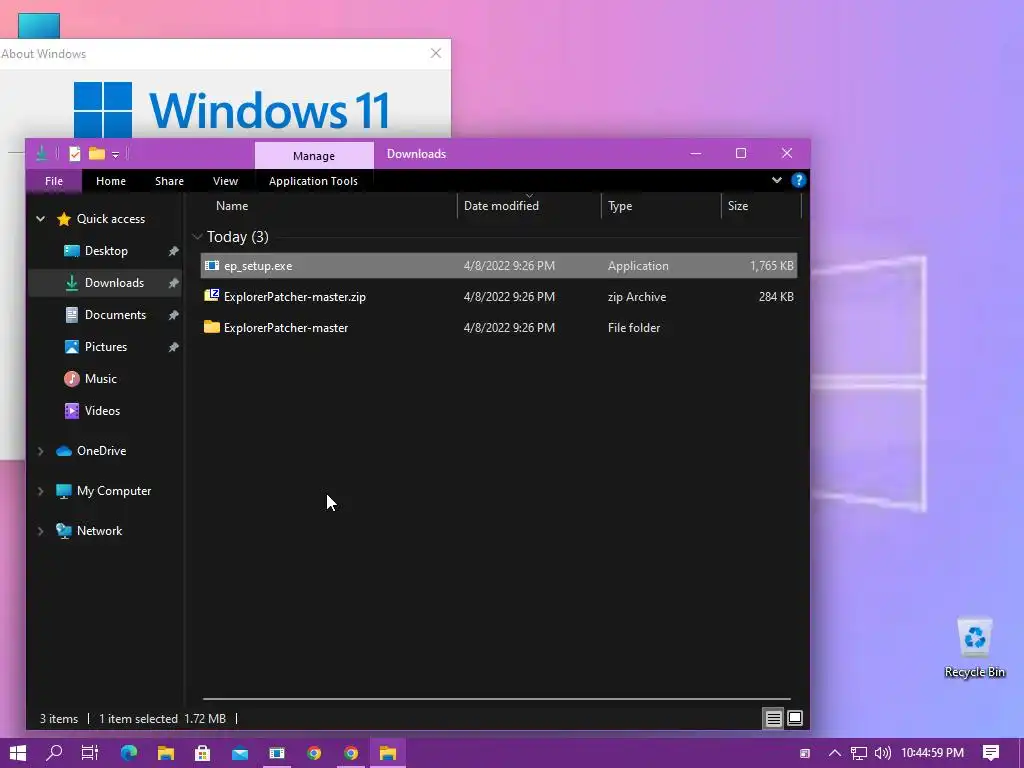The height and width of the screenshot is (768, 1024).
Task: Open taskbar Search magnifier
Action: coord(54,753)
